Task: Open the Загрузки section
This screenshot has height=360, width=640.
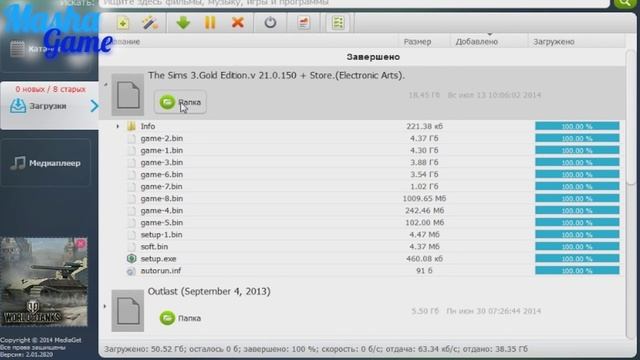Action: point(49,106)
